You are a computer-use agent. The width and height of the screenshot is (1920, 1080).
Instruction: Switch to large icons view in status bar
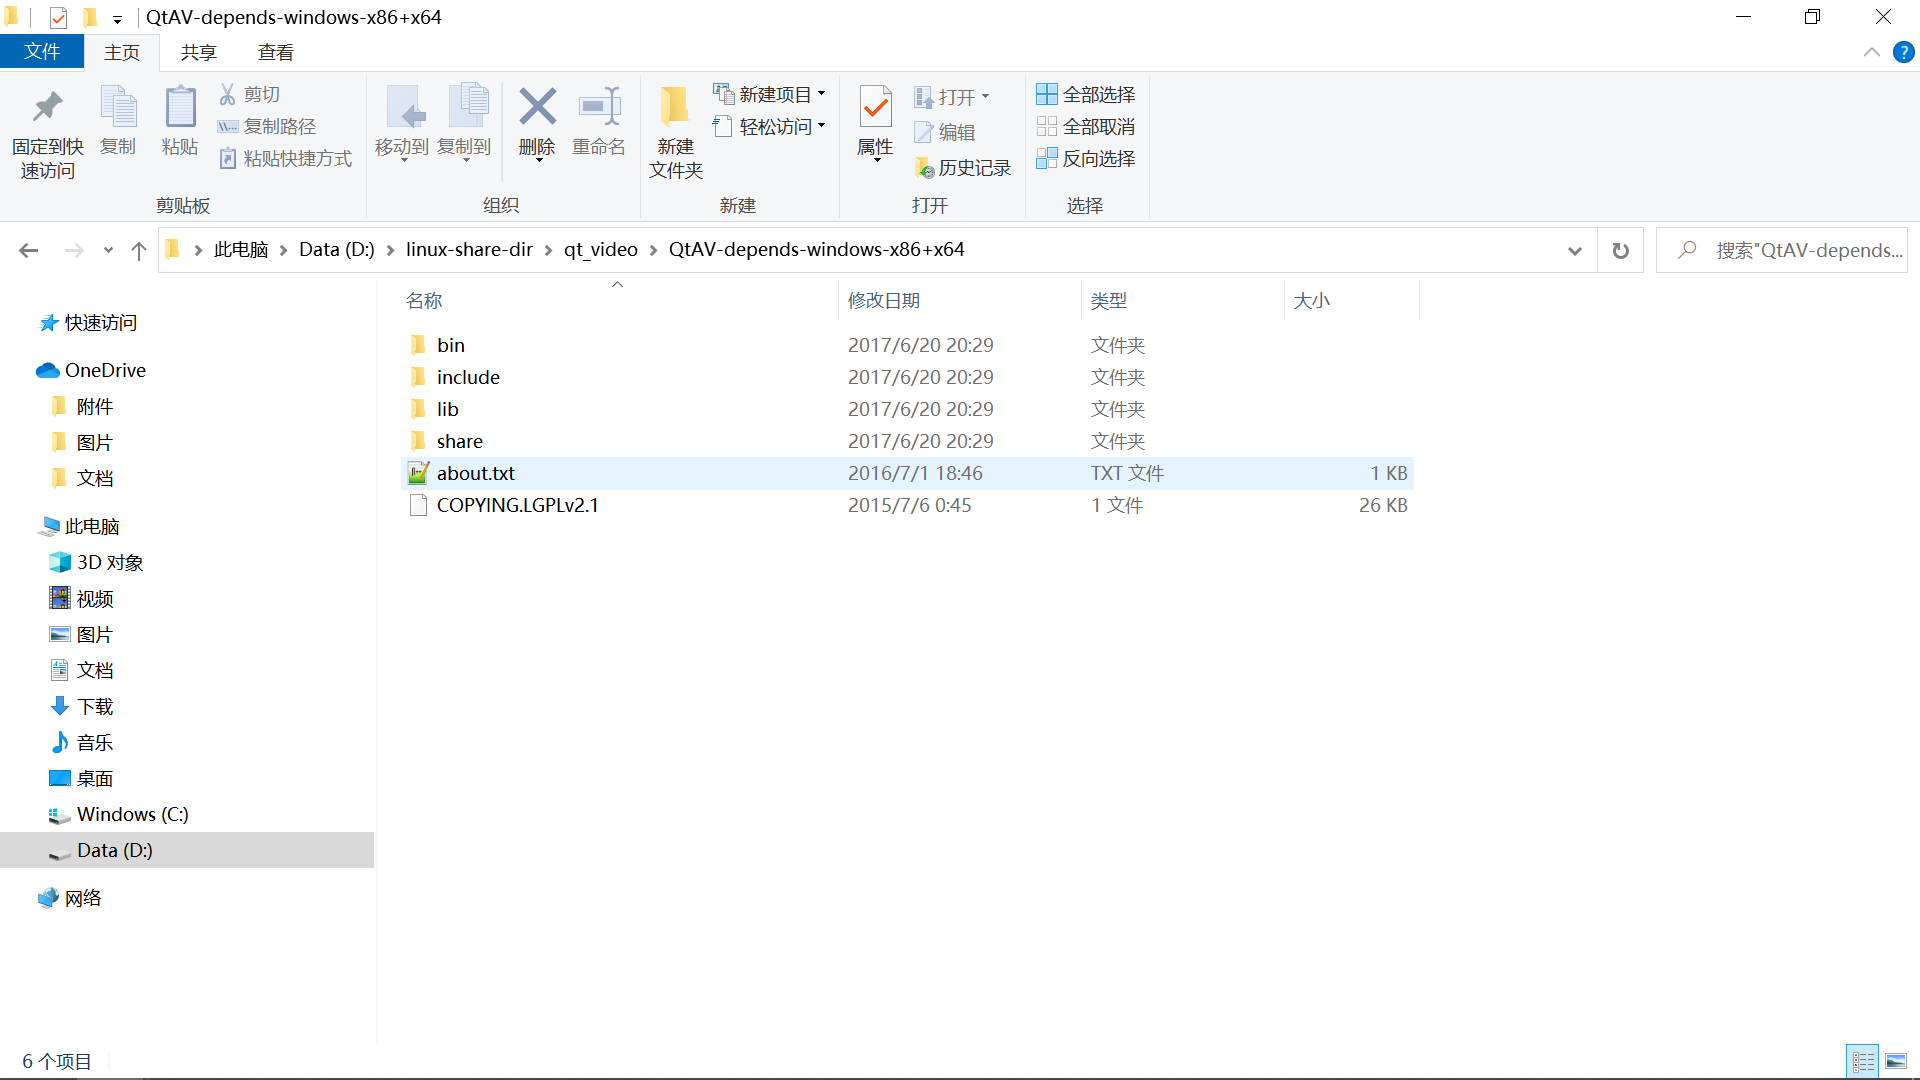click(1896, 1061)
